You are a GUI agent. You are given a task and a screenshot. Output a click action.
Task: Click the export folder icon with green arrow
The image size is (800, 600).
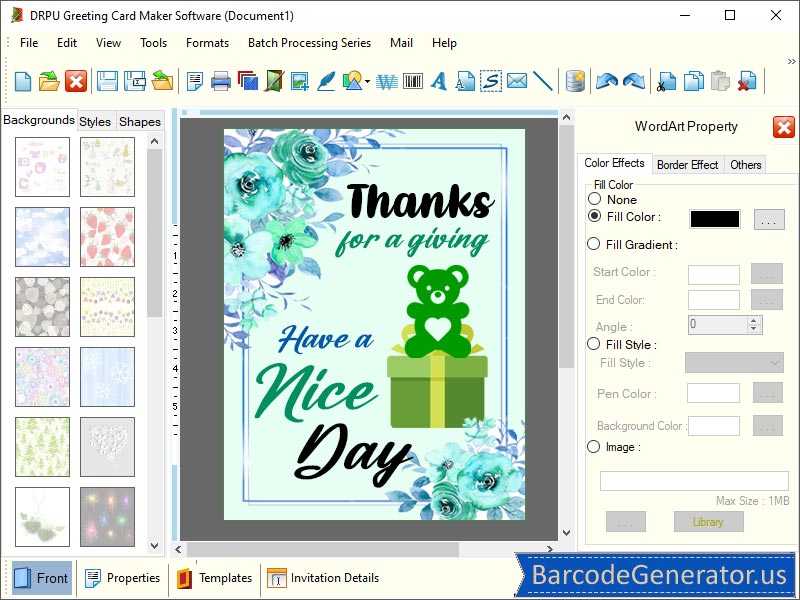pyautogui.click(x=162, y=81)
